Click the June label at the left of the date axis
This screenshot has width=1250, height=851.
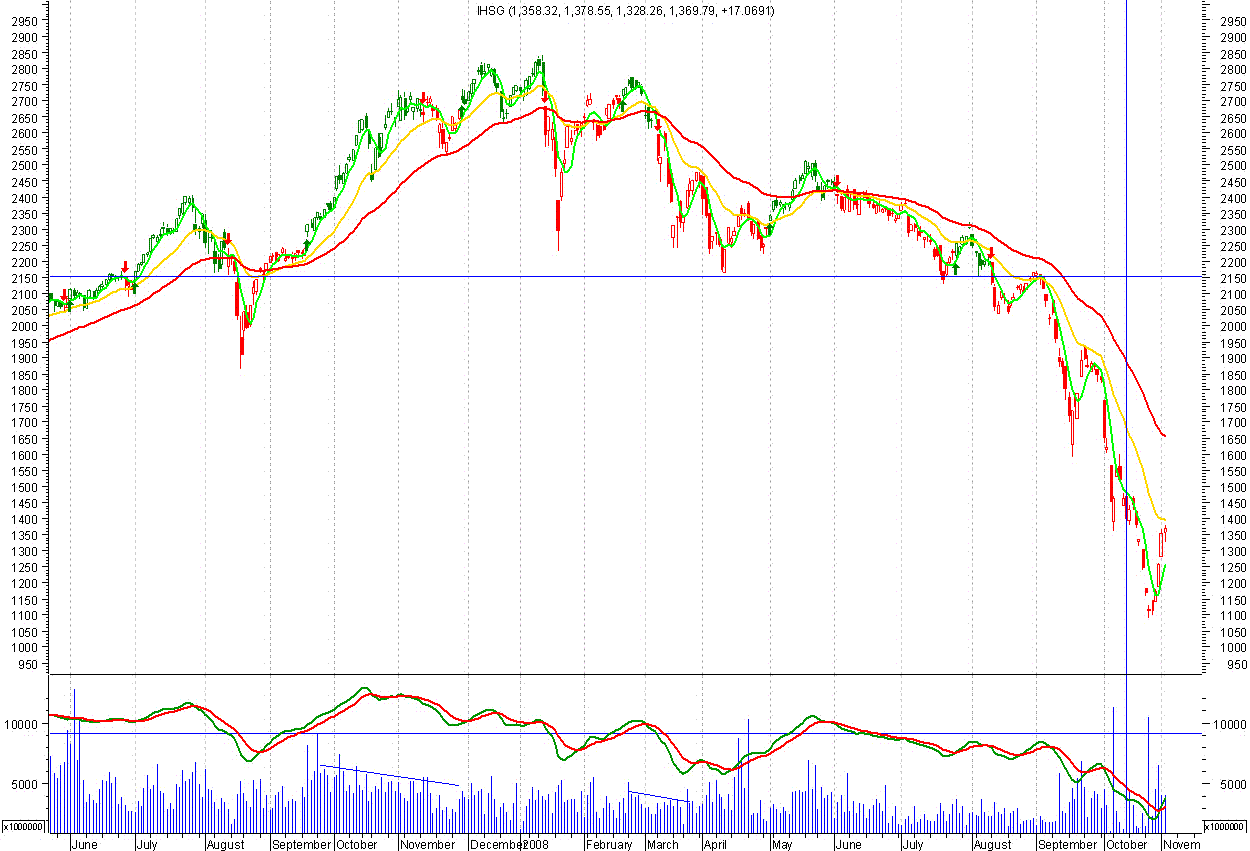(85, 845)
